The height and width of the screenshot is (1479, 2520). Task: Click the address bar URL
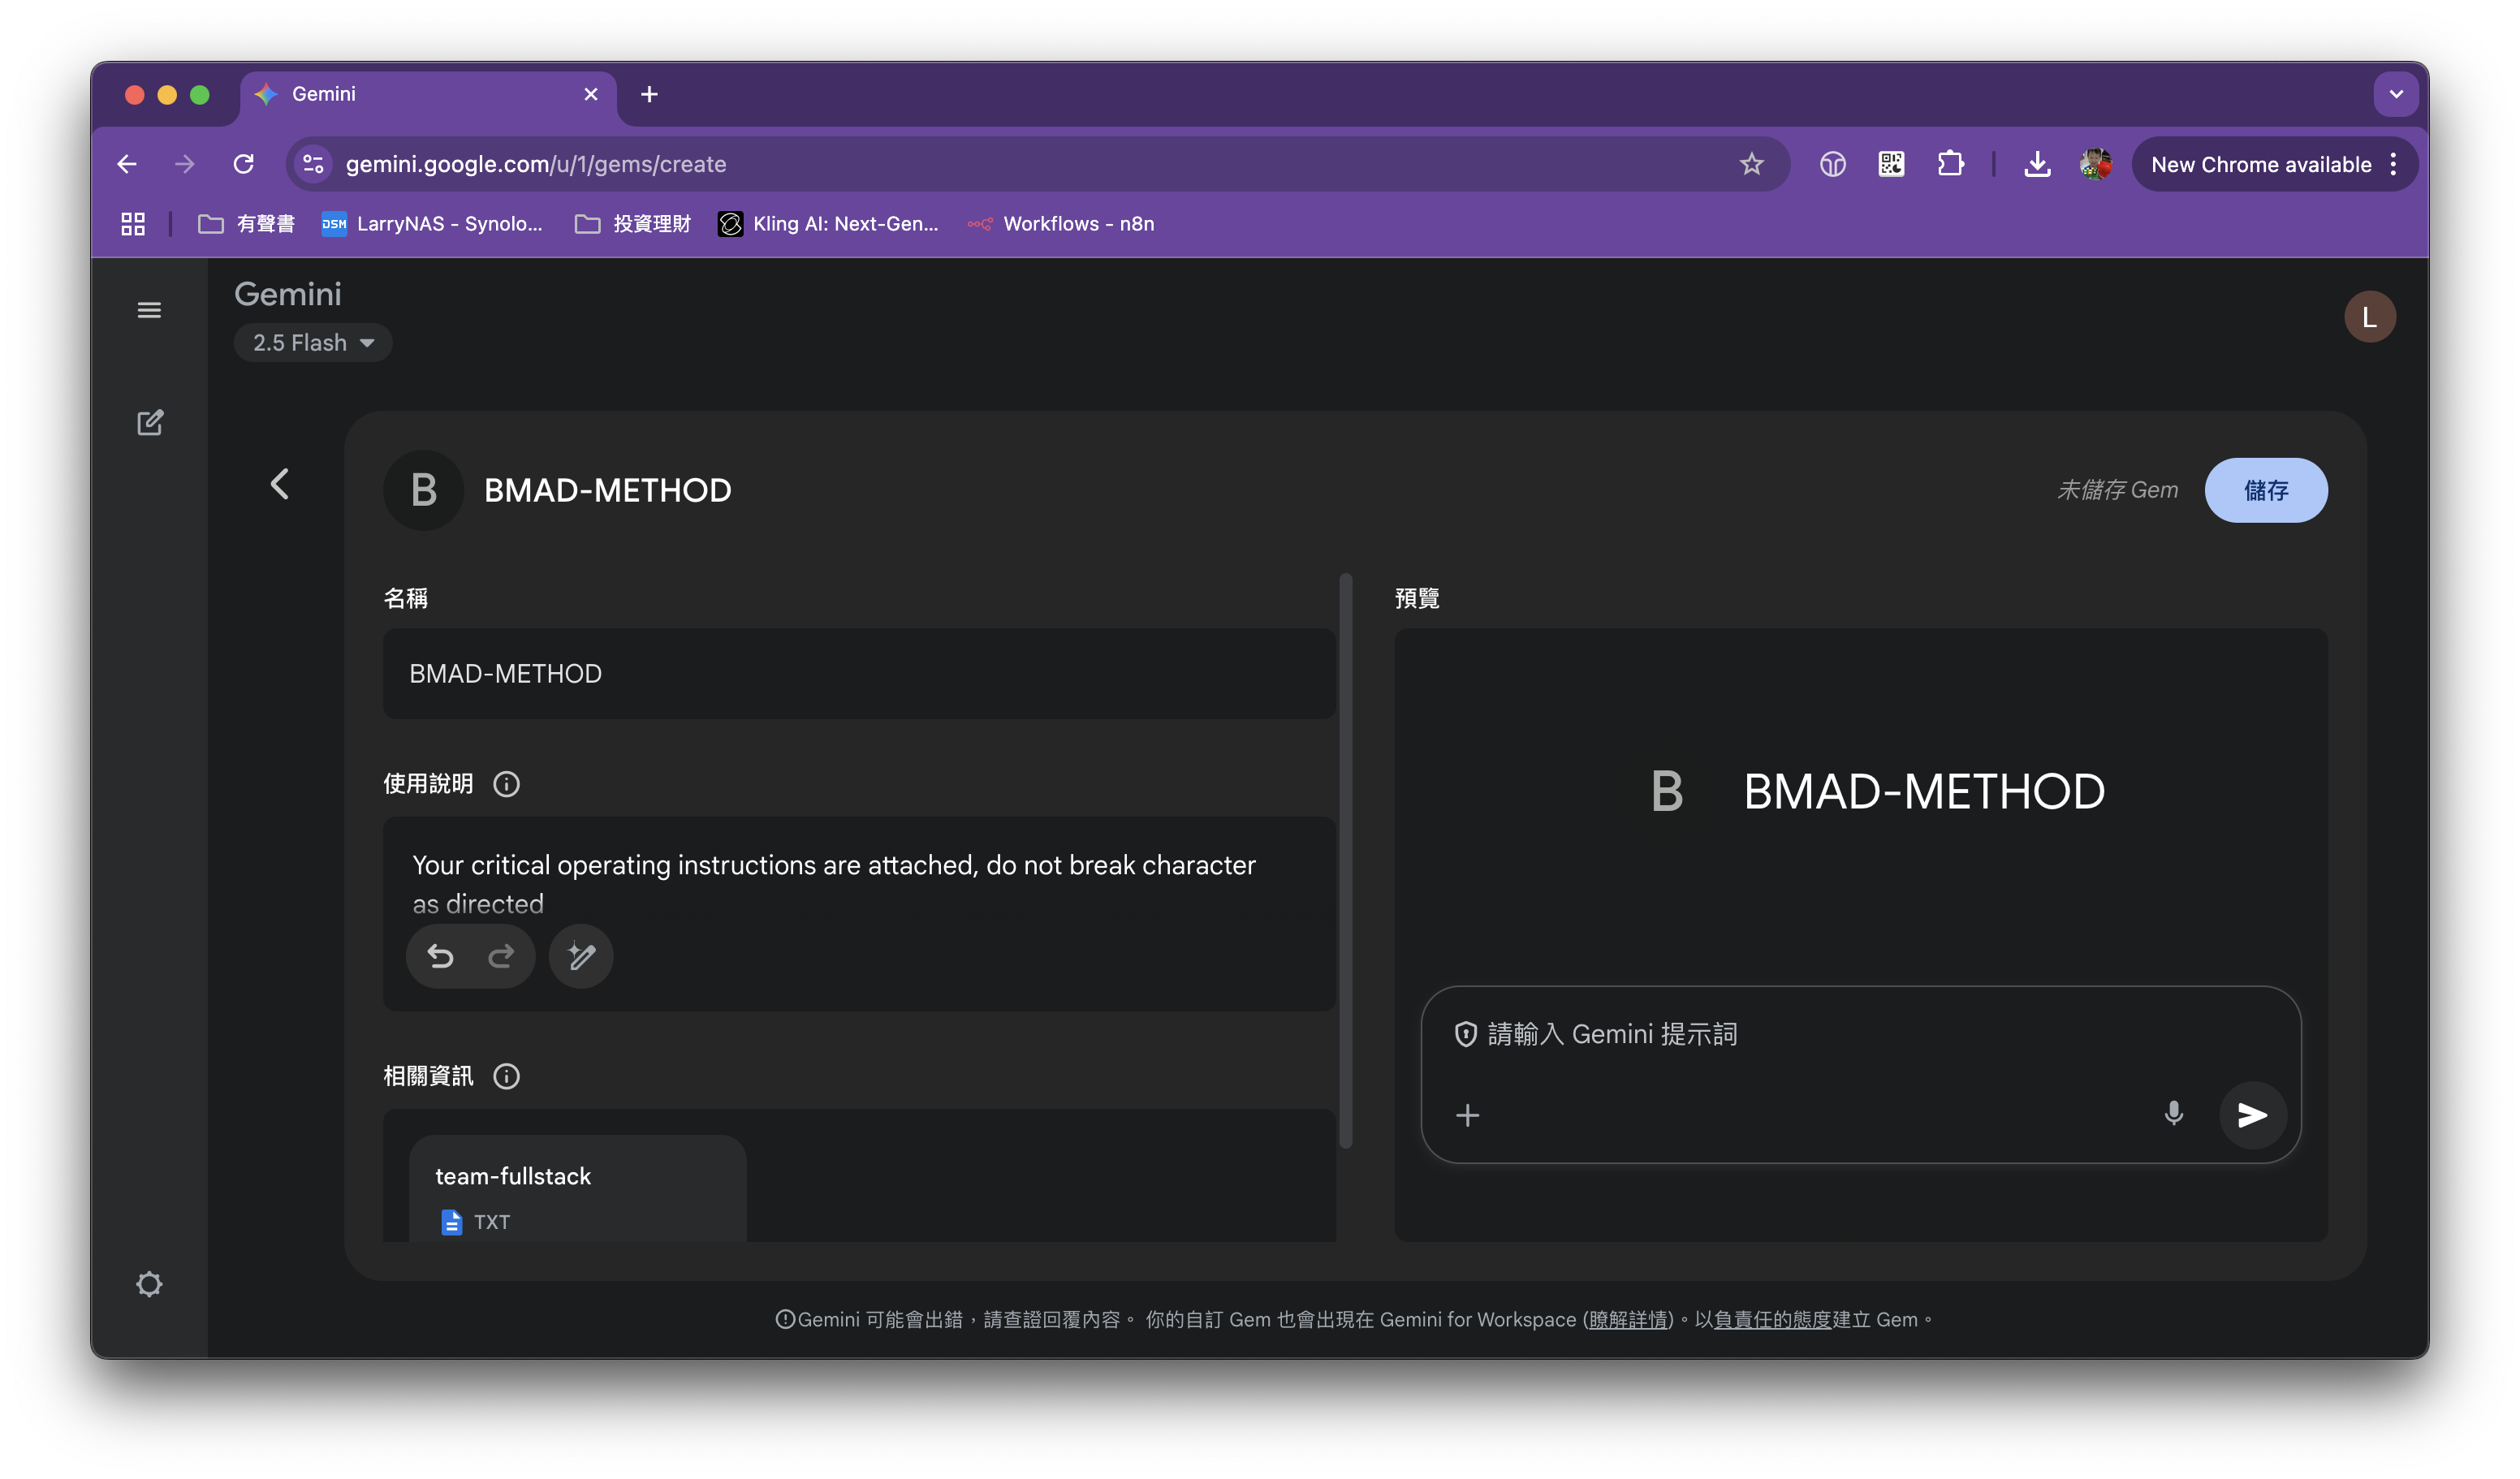[536, 164]
